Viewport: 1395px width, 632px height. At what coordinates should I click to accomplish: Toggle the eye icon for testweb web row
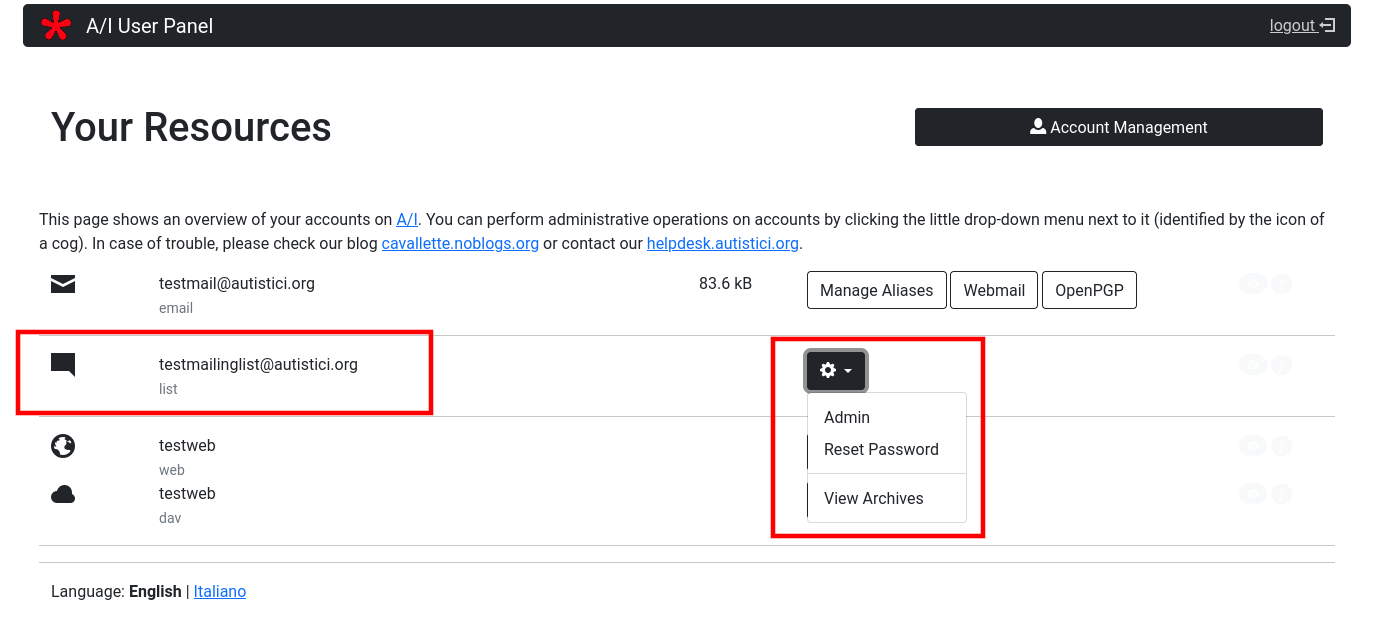point(1252,446)
